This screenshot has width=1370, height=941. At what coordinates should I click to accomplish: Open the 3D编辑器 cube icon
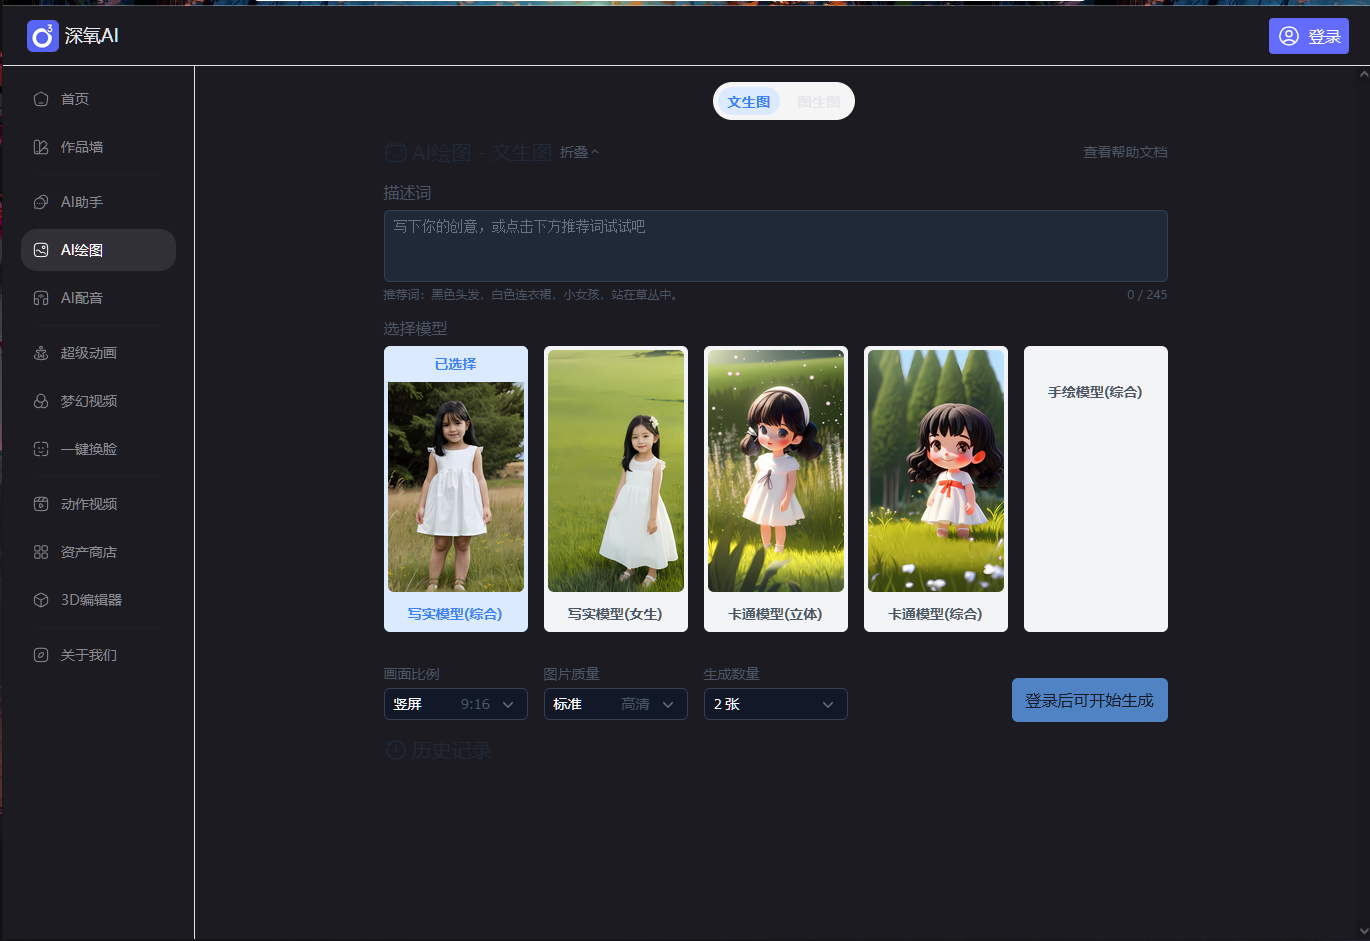coord(41,600)
